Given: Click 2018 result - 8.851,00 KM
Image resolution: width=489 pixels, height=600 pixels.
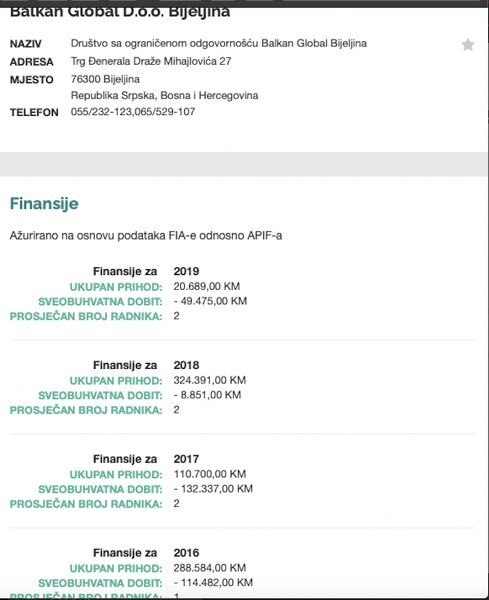Looking at the screenshot, I should coord(207,395).
